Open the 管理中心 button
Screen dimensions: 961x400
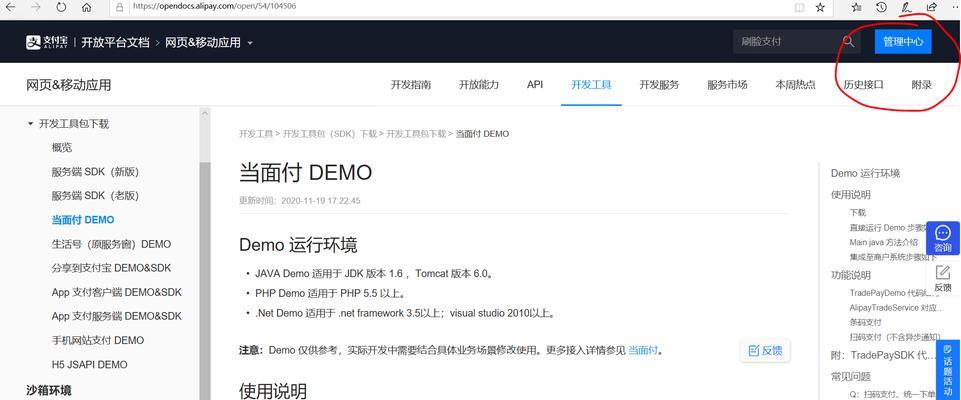tap(903, 42)
